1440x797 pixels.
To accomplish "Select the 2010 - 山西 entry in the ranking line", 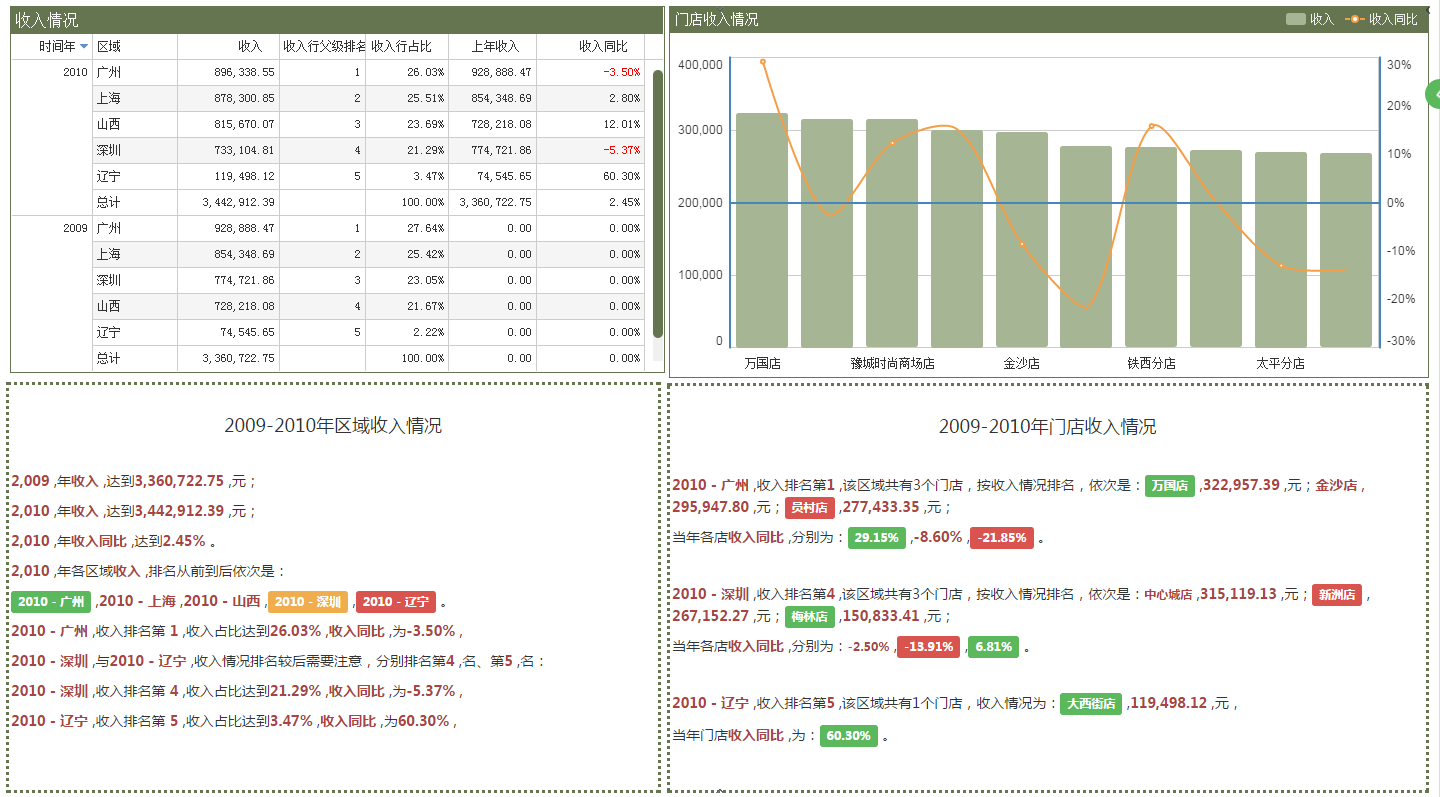I will pos(221,602).
